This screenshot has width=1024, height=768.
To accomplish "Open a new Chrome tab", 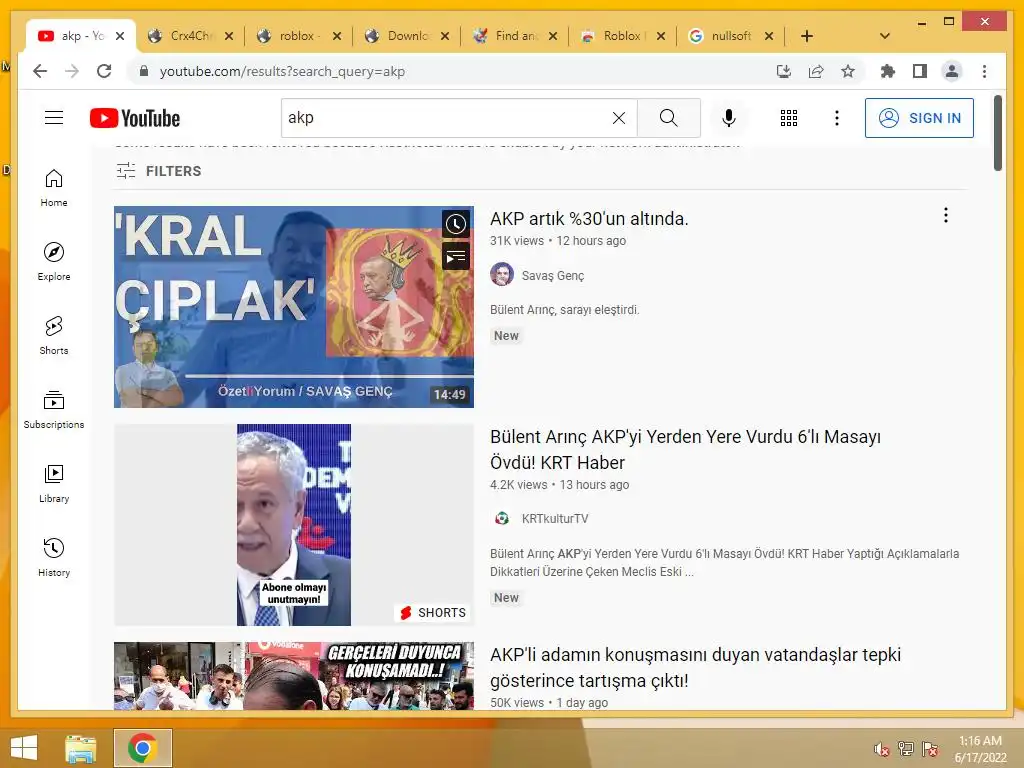I will click(x=807, y=36).
